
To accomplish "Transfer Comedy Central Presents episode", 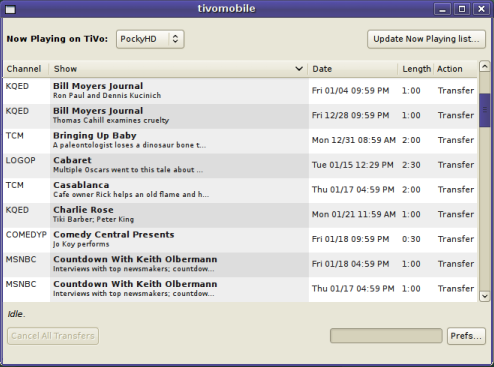I will click(x=456, y=239).
